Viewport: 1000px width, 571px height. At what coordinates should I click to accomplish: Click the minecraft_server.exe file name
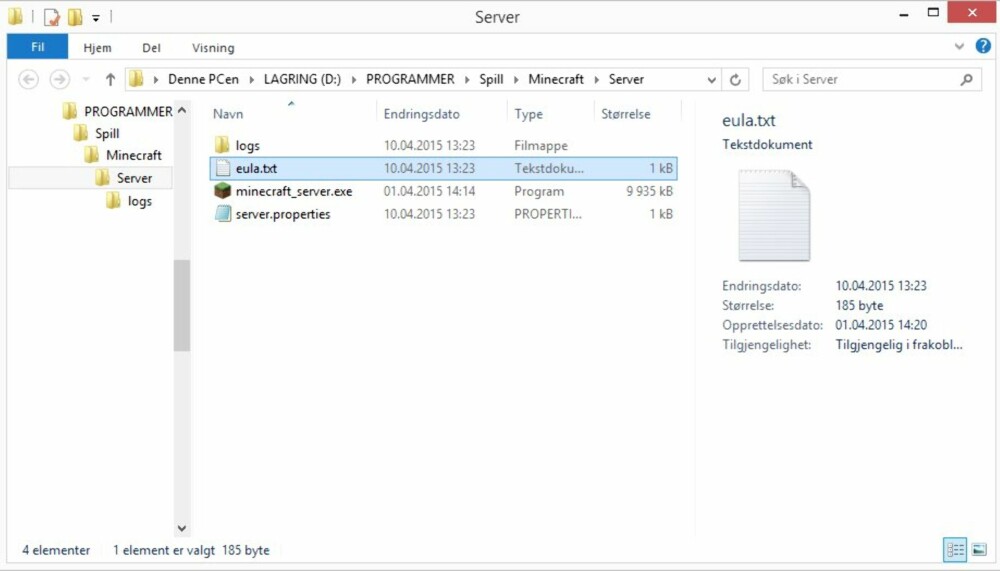(x=294, y=191)
